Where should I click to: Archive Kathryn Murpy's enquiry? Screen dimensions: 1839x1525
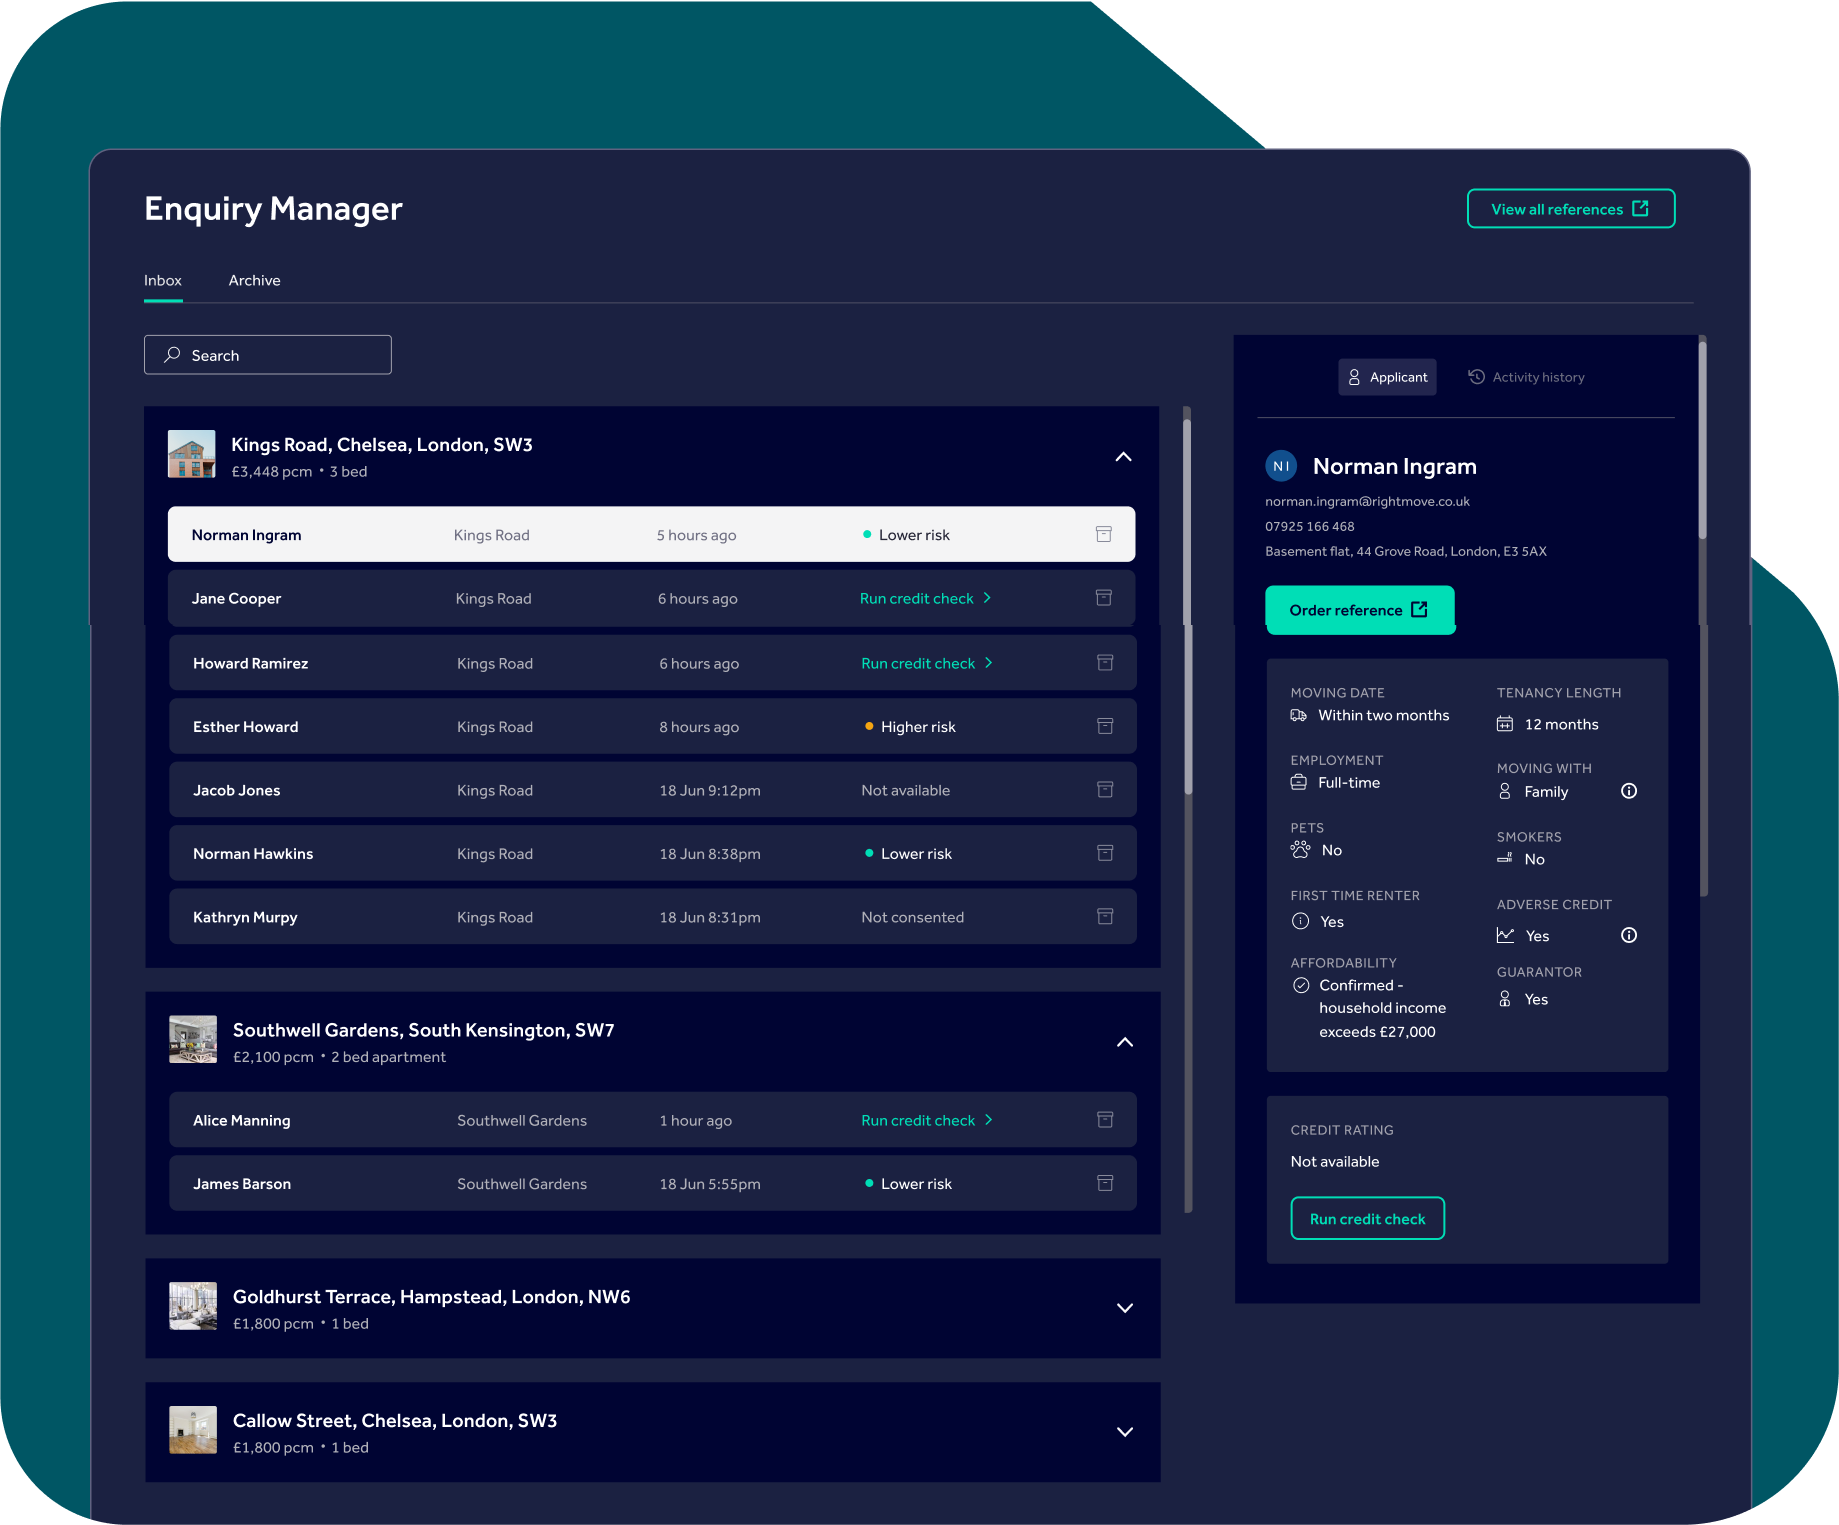point(1104,917)
